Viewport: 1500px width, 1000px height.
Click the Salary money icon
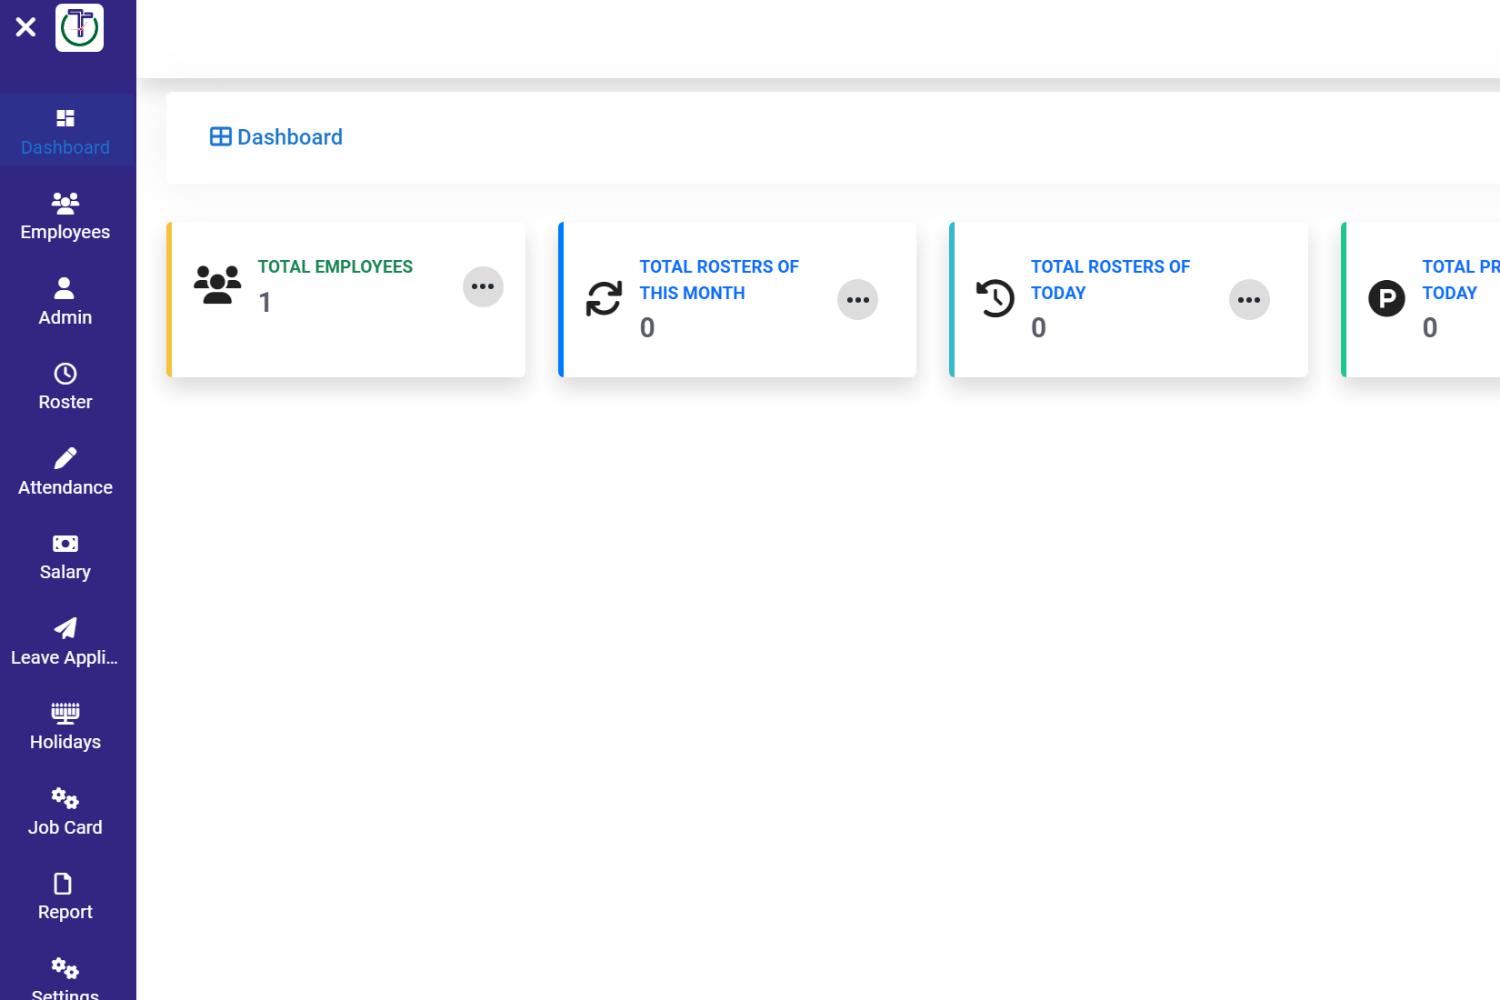point(65,544)
